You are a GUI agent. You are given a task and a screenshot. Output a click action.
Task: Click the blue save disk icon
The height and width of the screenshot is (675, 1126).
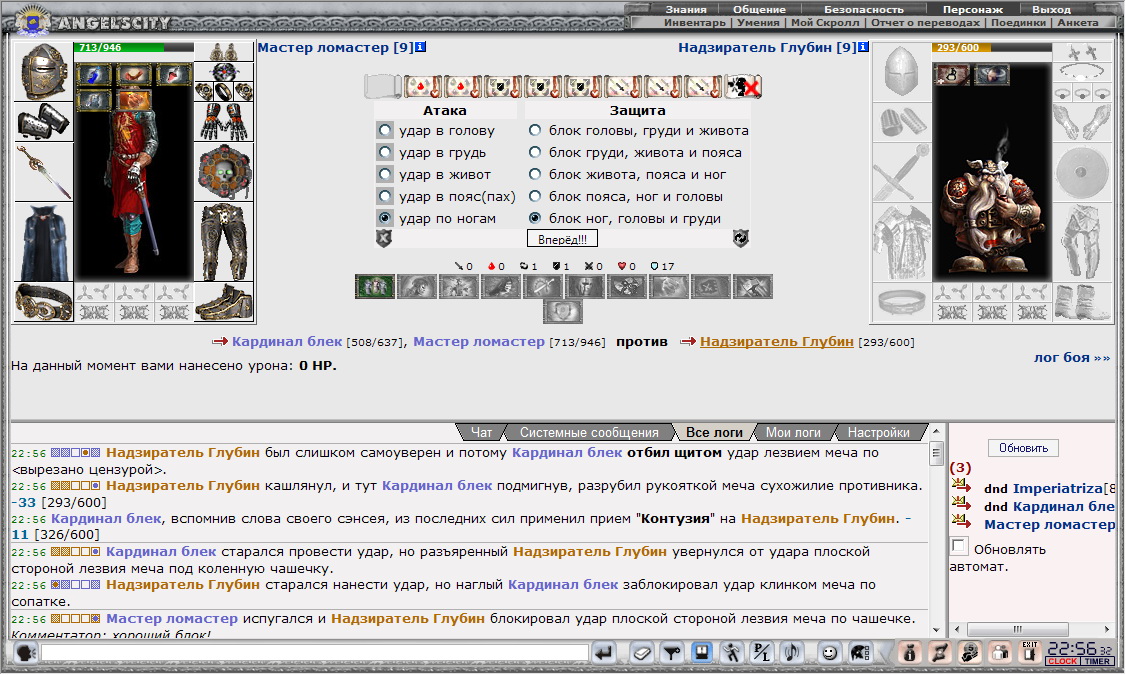pos(701,653)
